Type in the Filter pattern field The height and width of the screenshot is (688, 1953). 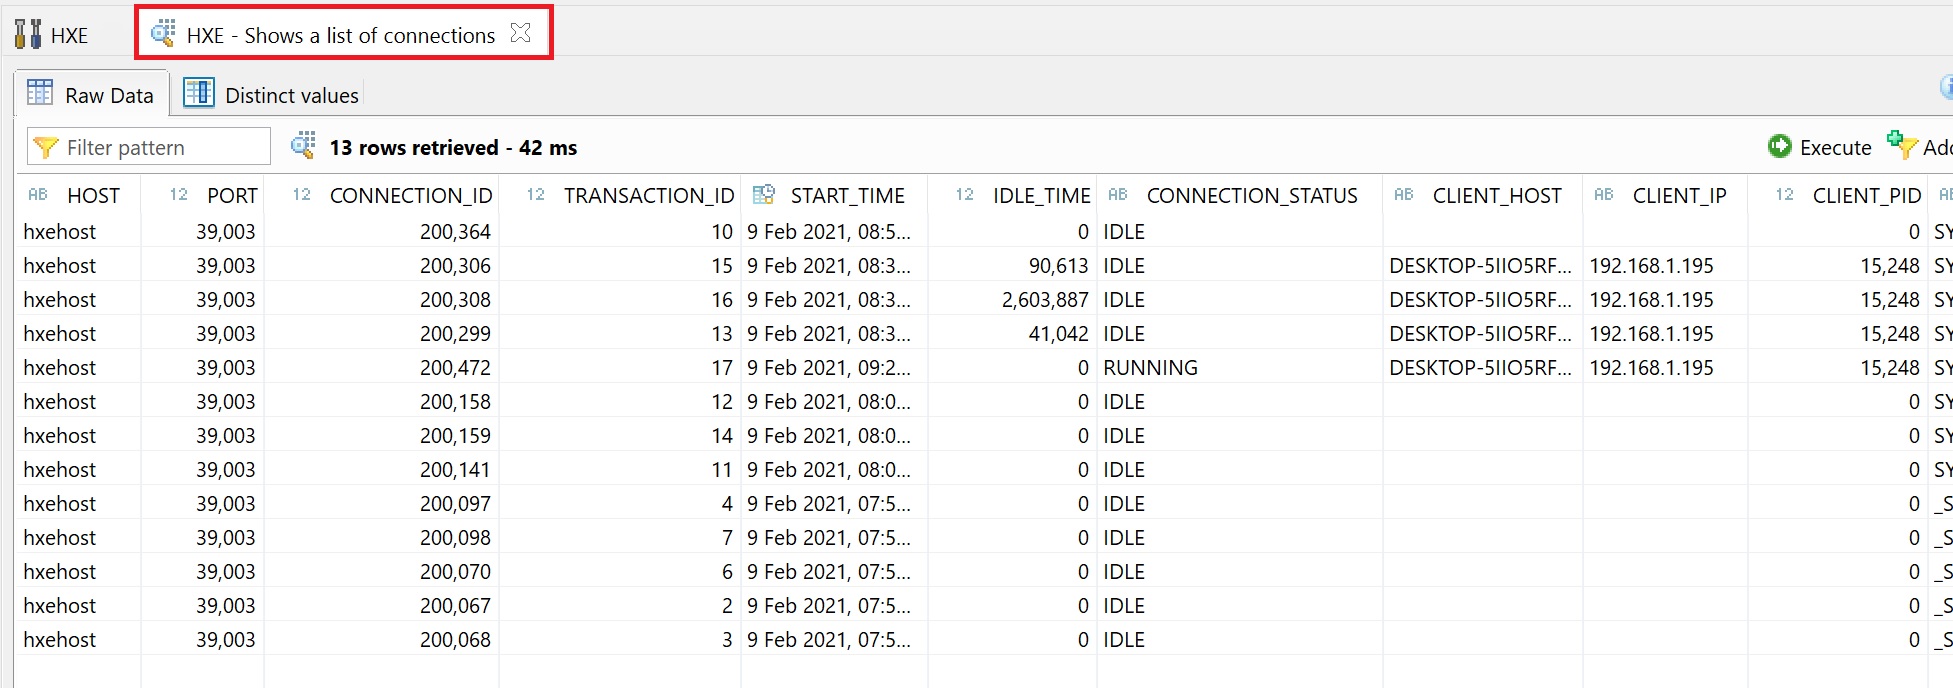tap(160, 148)
